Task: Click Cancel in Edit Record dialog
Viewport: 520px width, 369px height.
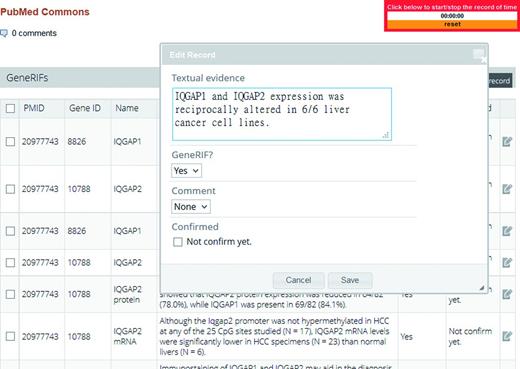Action: tap(298, 280)
